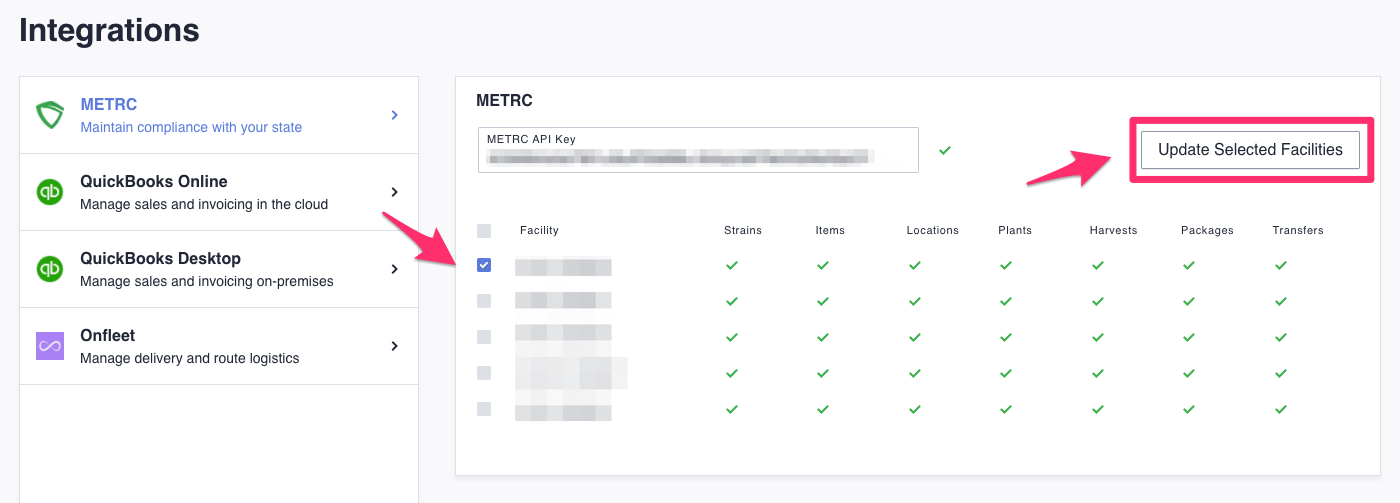
Task: Click 'Maintain compliance with your state' text
Action: click(x=191, y=127)
